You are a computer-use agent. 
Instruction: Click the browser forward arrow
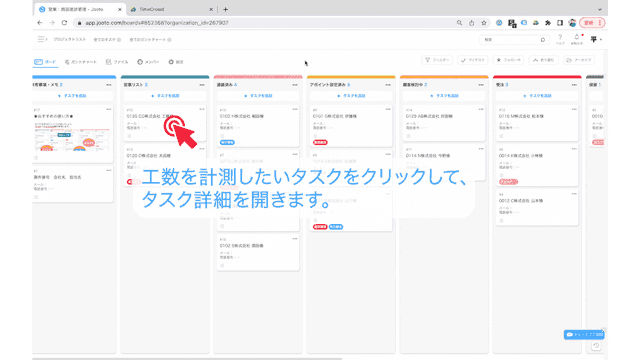52,23
